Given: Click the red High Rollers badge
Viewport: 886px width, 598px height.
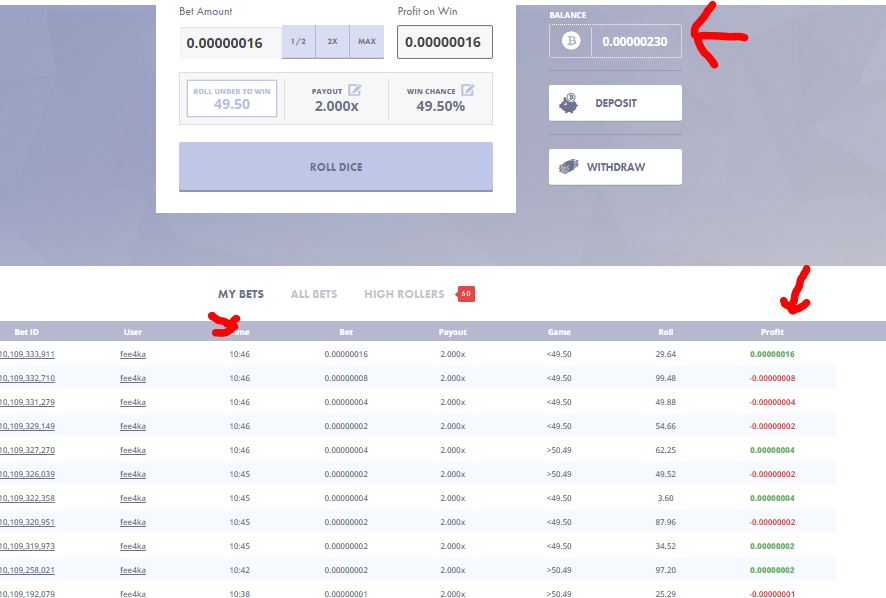Looking at the screenshot, I should tap(465, 294).
